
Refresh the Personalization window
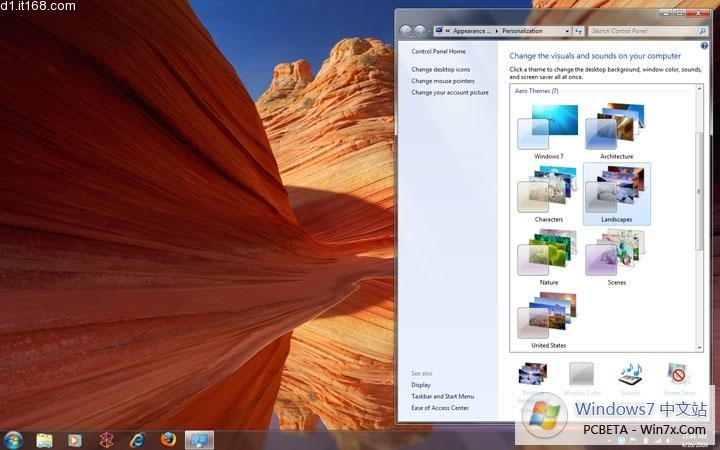578,31
